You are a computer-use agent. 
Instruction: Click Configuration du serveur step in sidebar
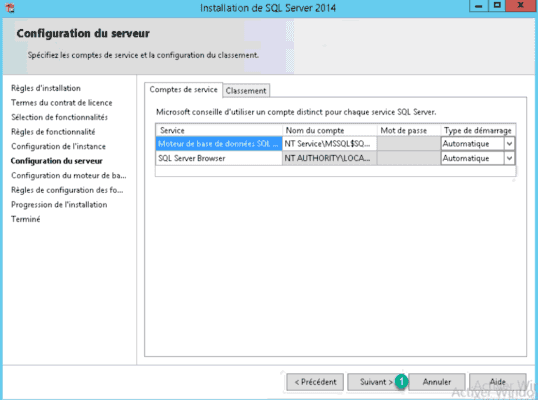[57, 161]
